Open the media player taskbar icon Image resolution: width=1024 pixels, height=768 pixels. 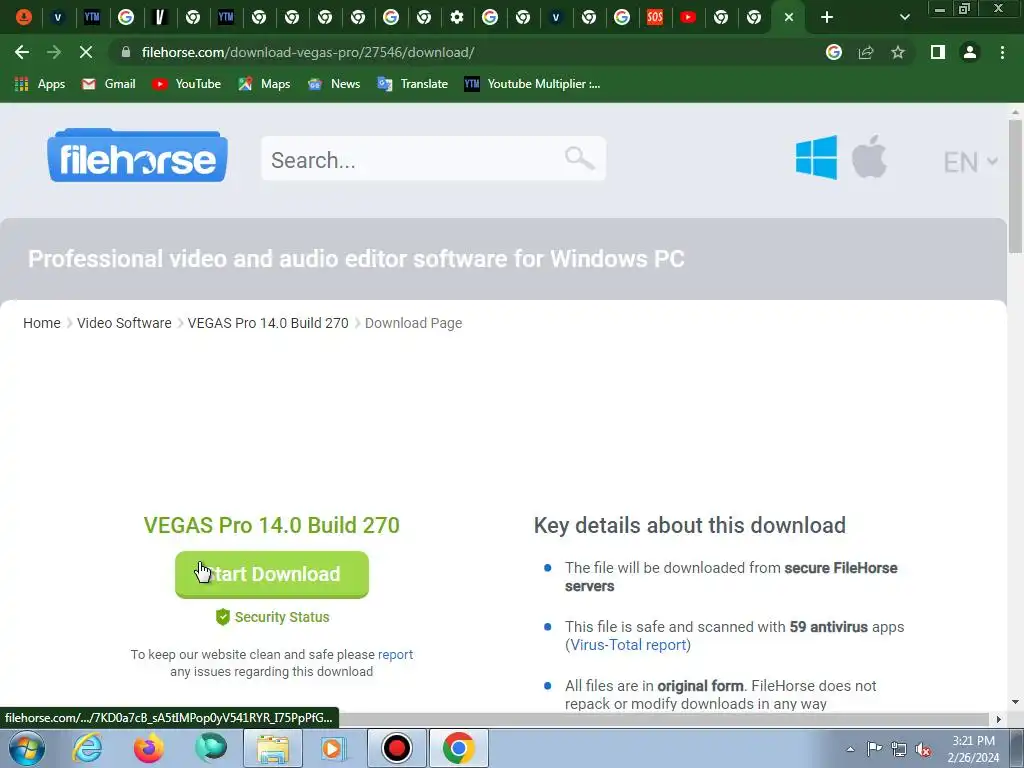334,748
